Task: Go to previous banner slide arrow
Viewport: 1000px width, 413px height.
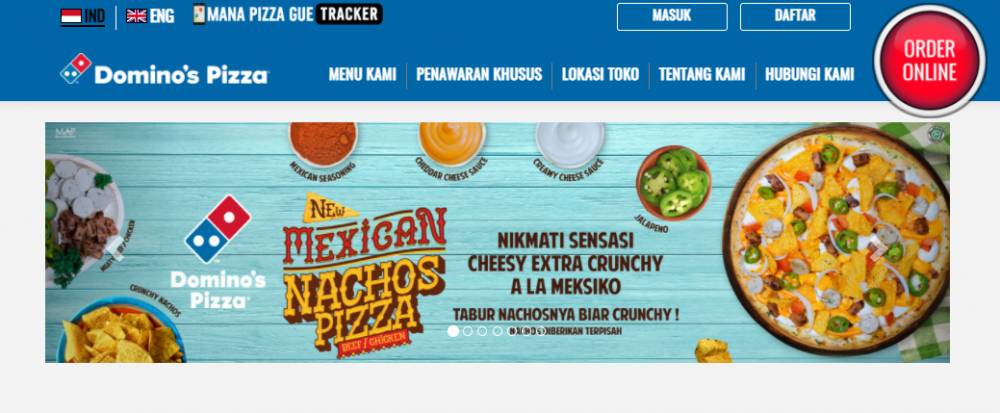Action: (x=115, y=248)
